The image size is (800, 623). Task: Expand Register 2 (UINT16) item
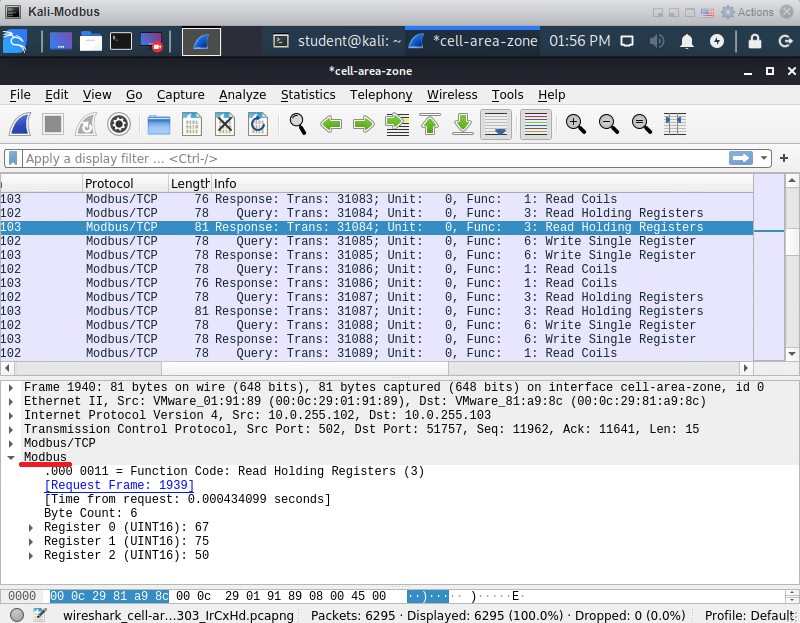31,556
